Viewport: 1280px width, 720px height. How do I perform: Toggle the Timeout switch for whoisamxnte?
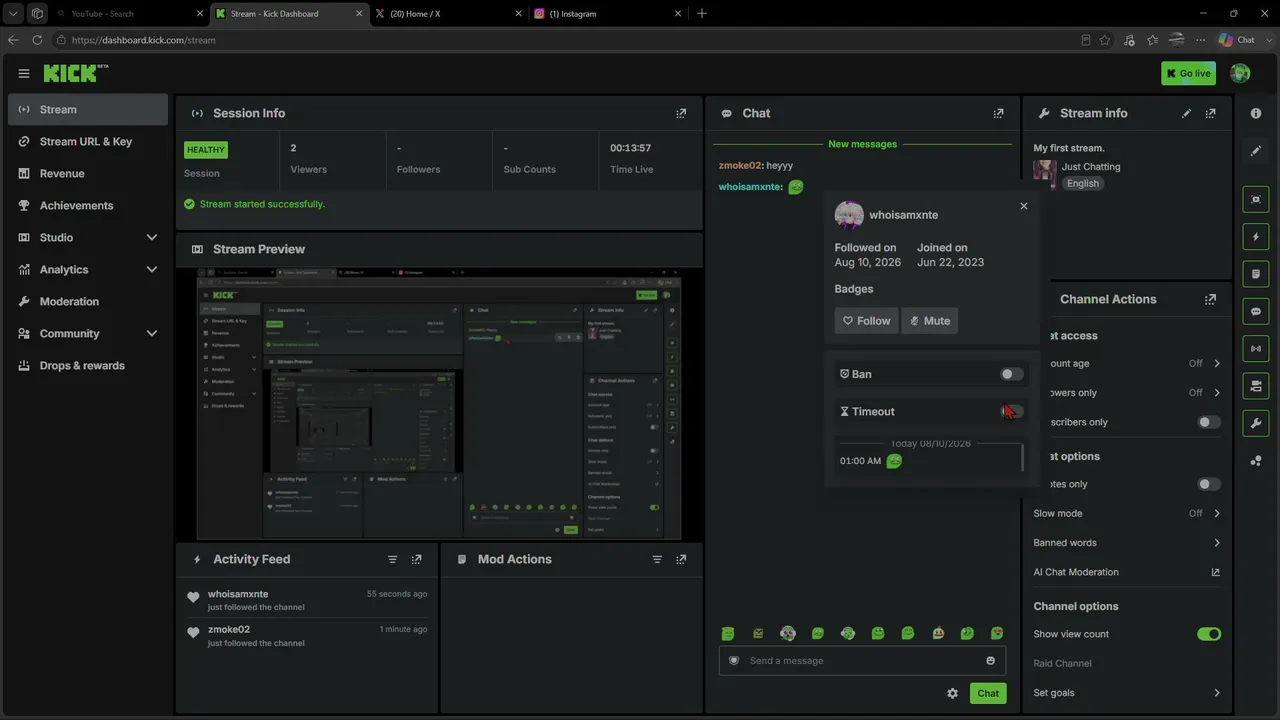pyautogui.click(x=1012, y=411)
